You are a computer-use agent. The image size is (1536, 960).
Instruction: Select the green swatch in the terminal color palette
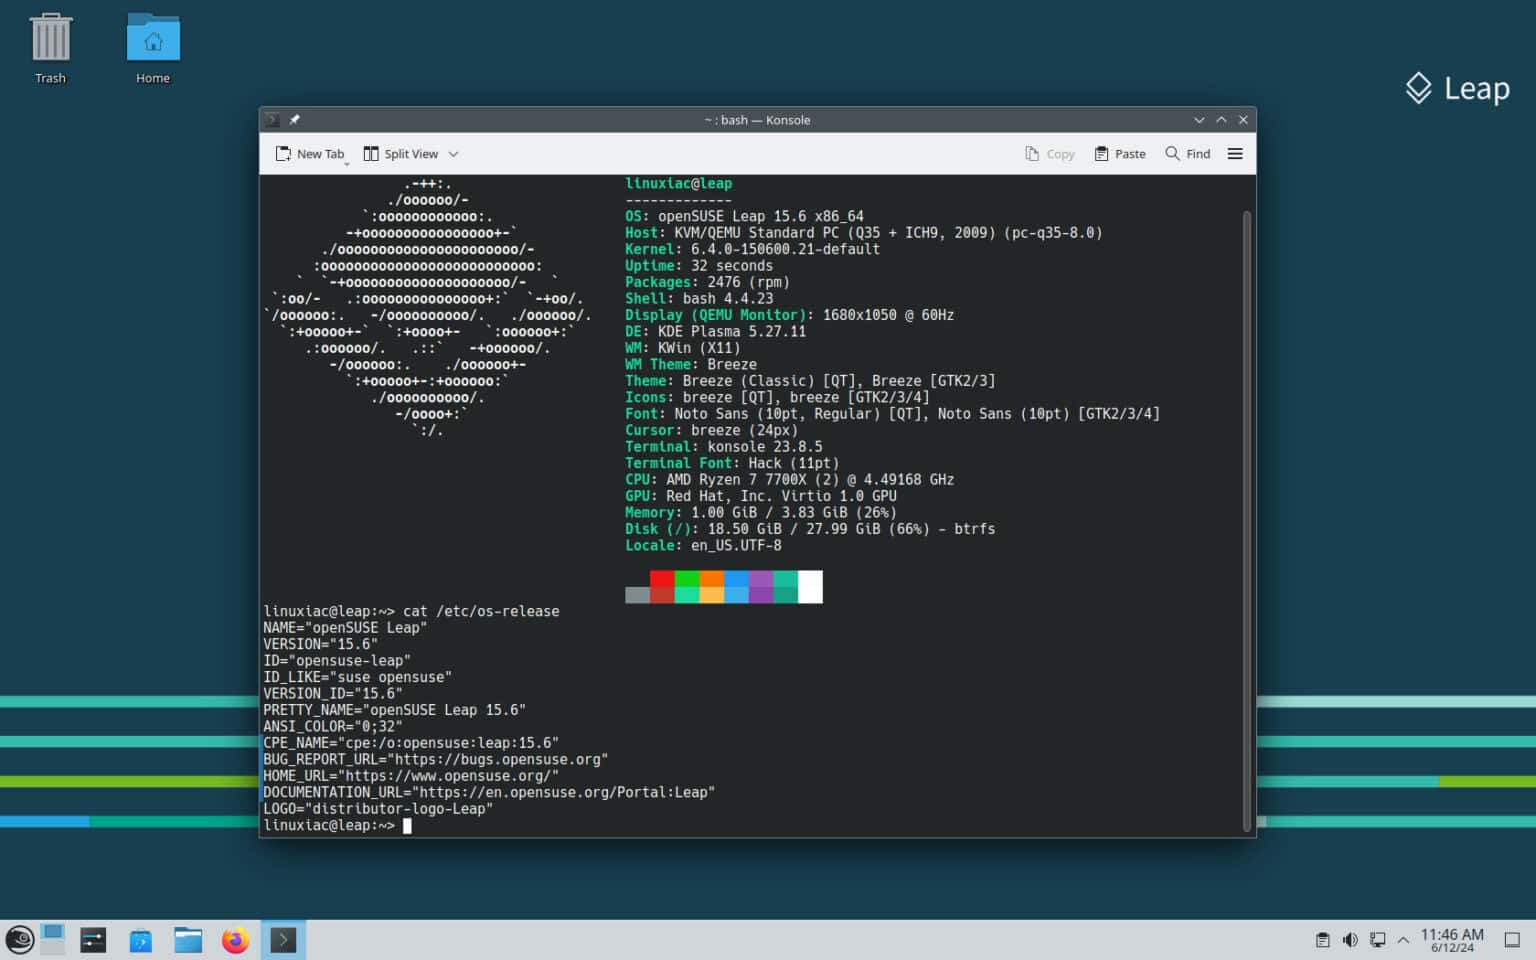point(687,587)
